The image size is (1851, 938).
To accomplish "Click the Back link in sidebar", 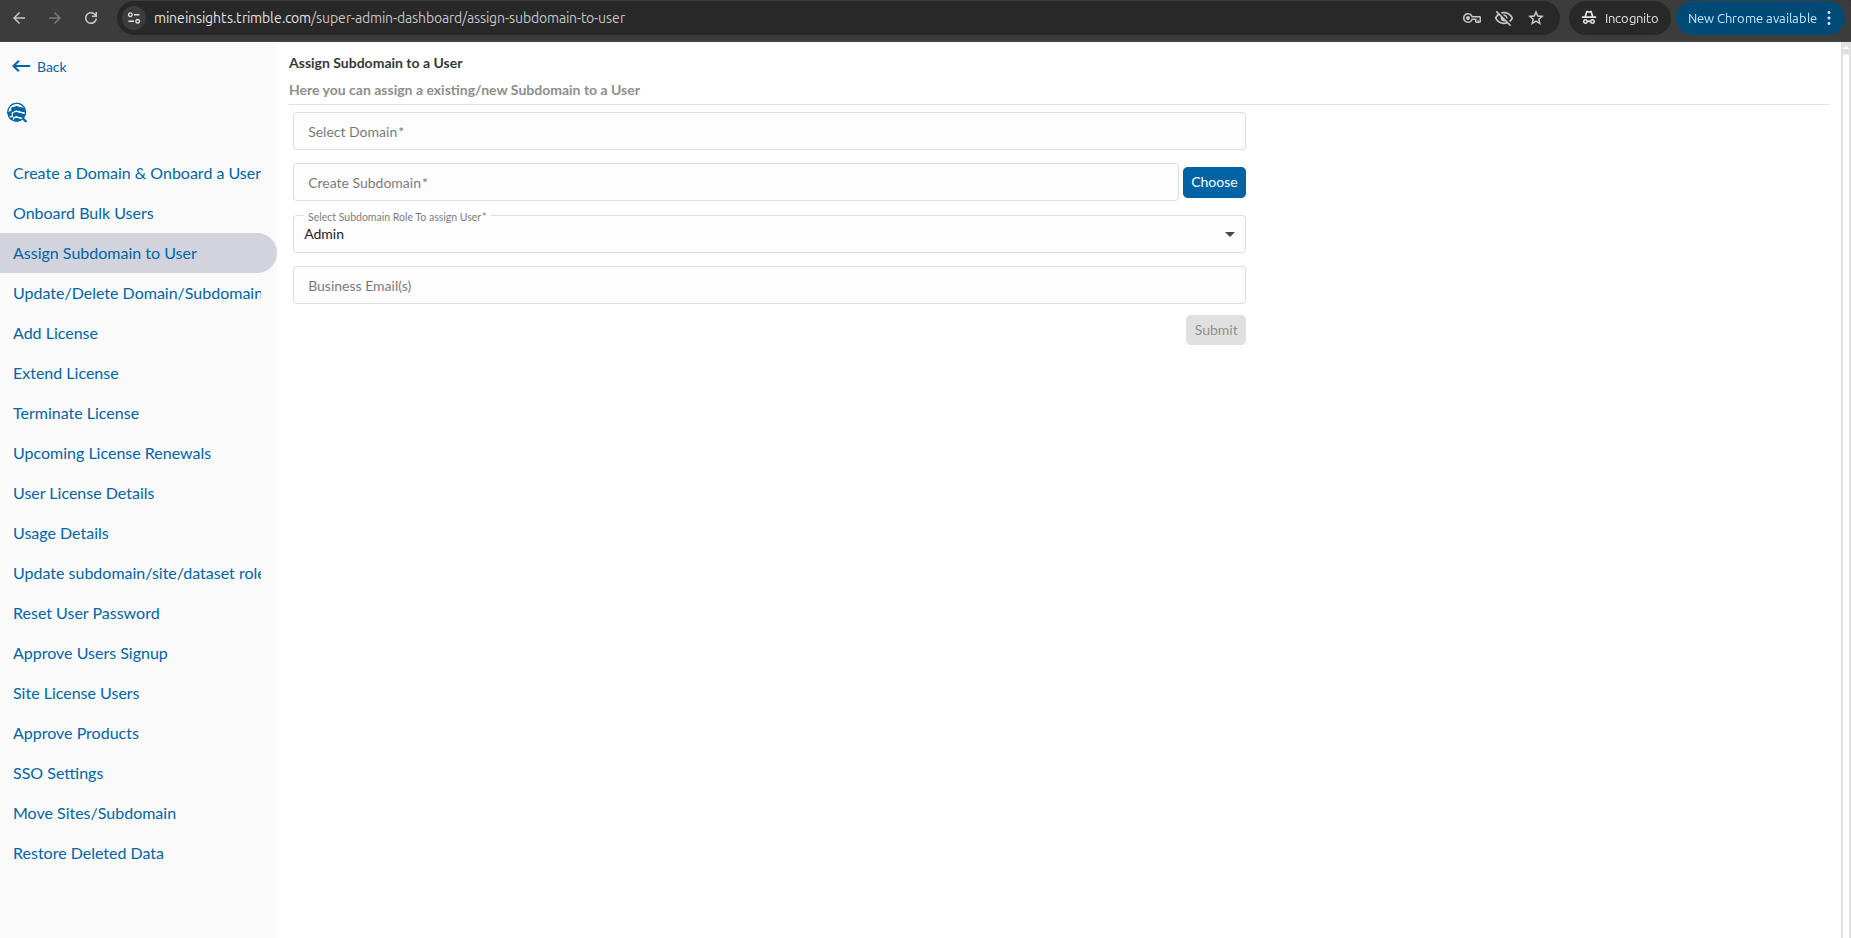I will [x=40, y=67].
